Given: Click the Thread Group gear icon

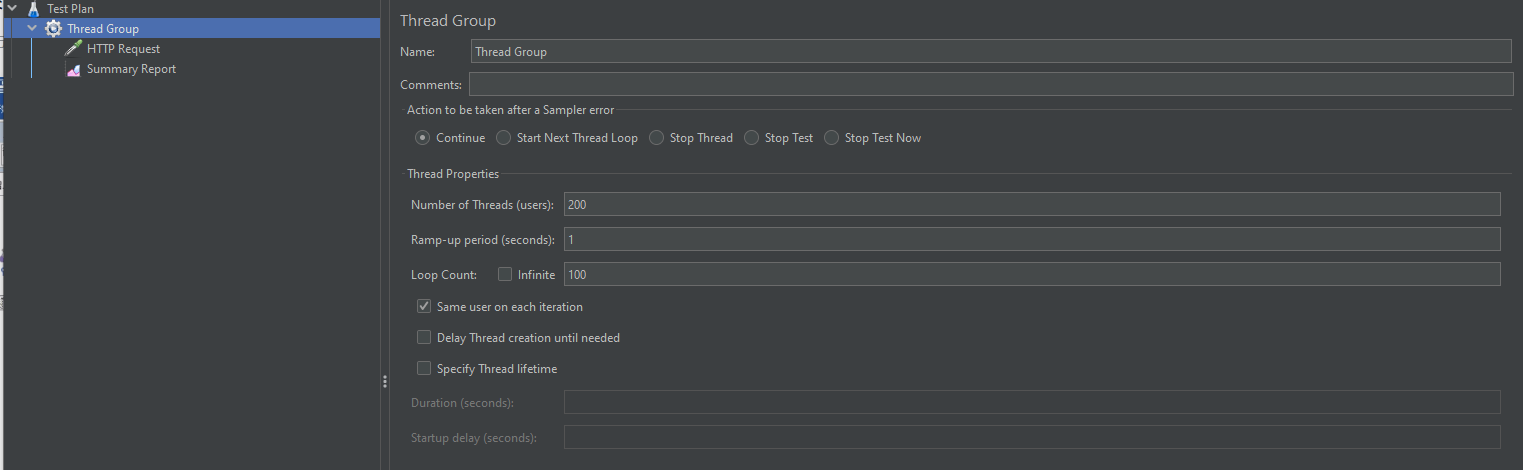Looking at the screenshot, I should click(x=53, y=29).
